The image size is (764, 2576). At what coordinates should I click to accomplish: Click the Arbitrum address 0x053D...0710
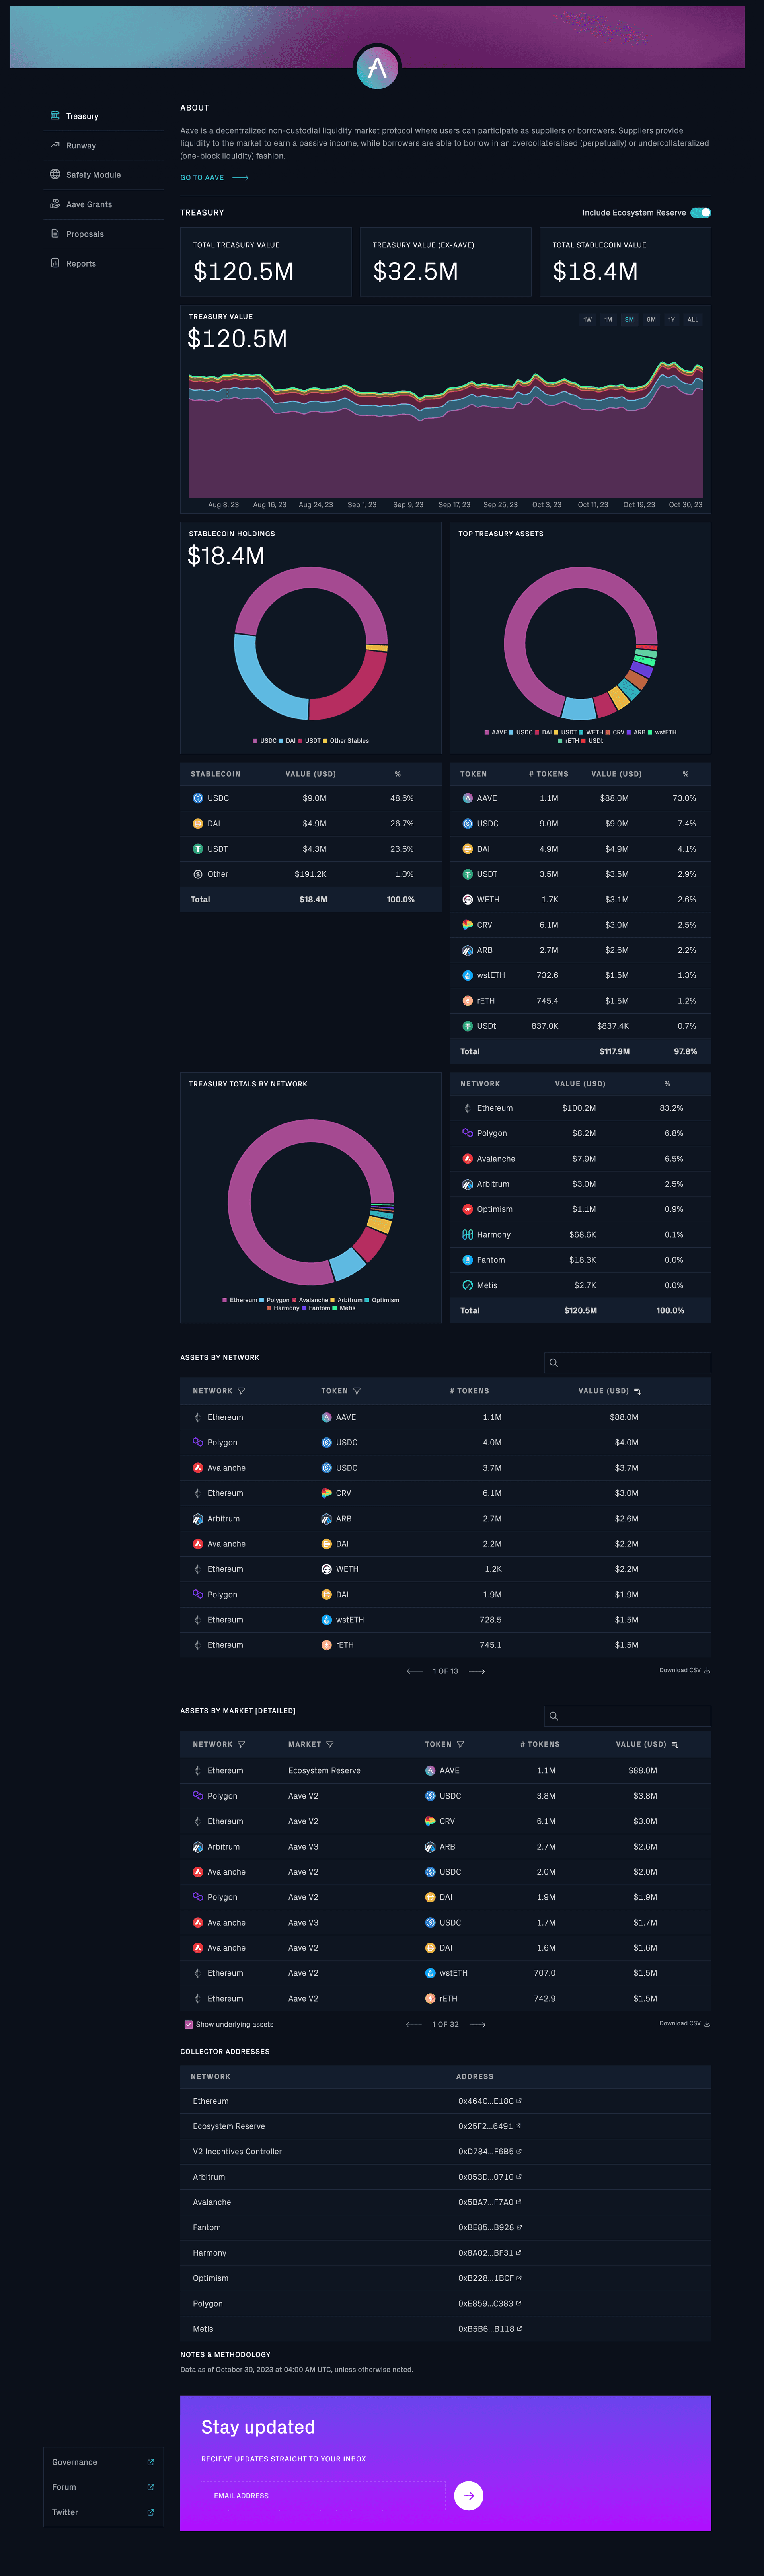(485, 2177)
